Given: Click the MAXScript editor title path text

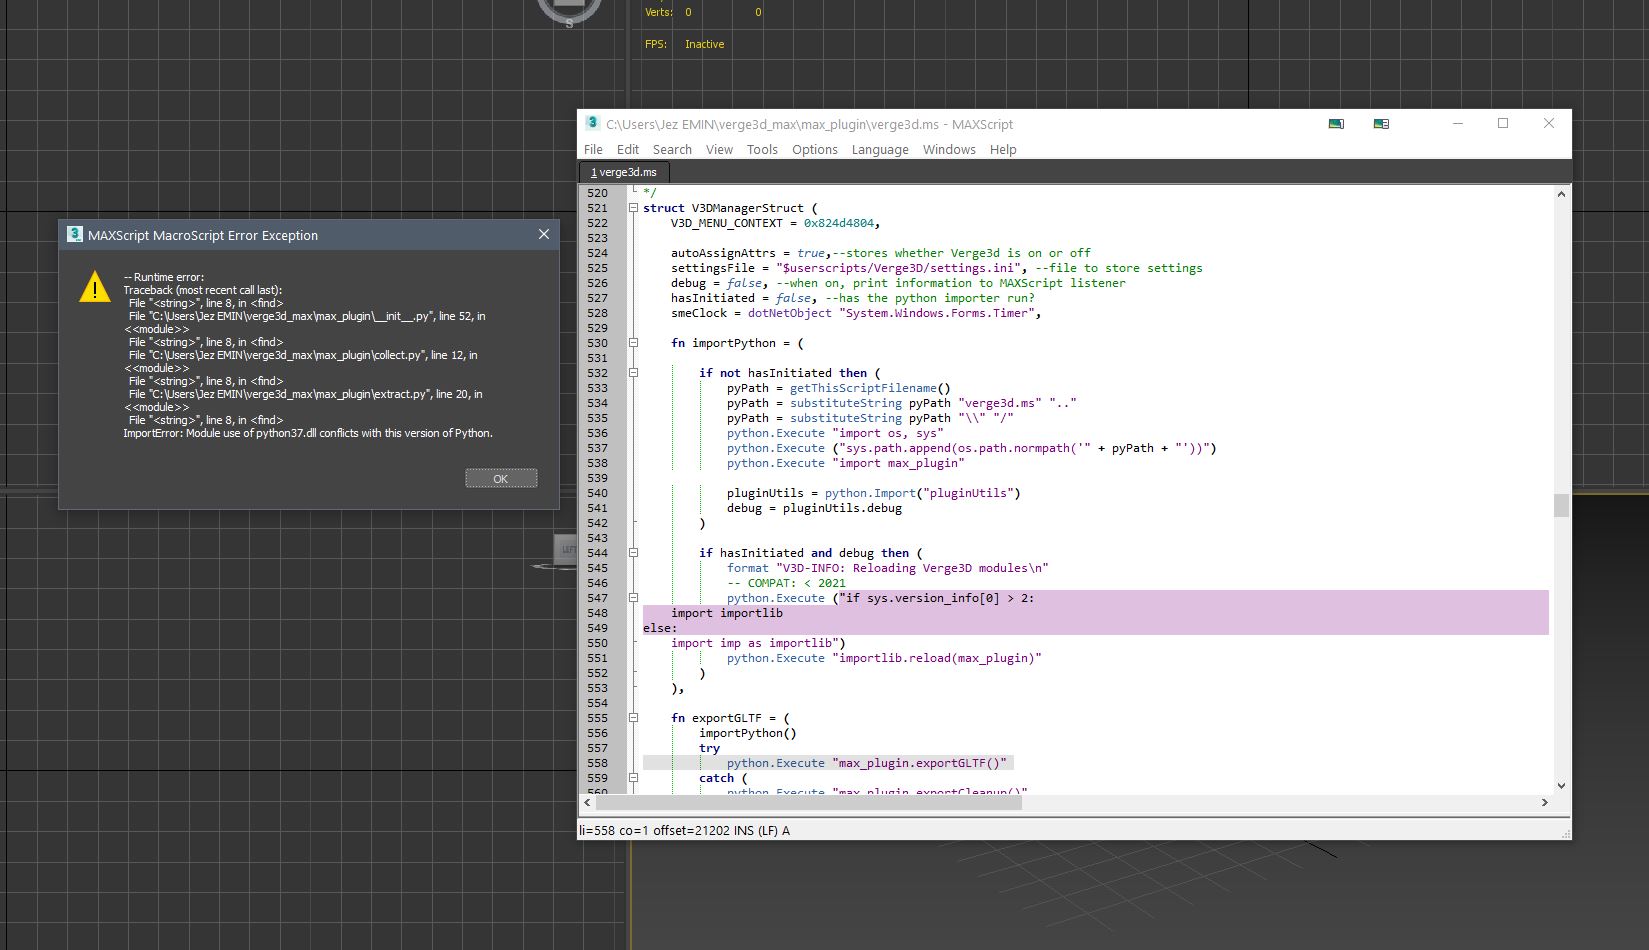Looking at the screenshot, I should (x=809, y=124).
